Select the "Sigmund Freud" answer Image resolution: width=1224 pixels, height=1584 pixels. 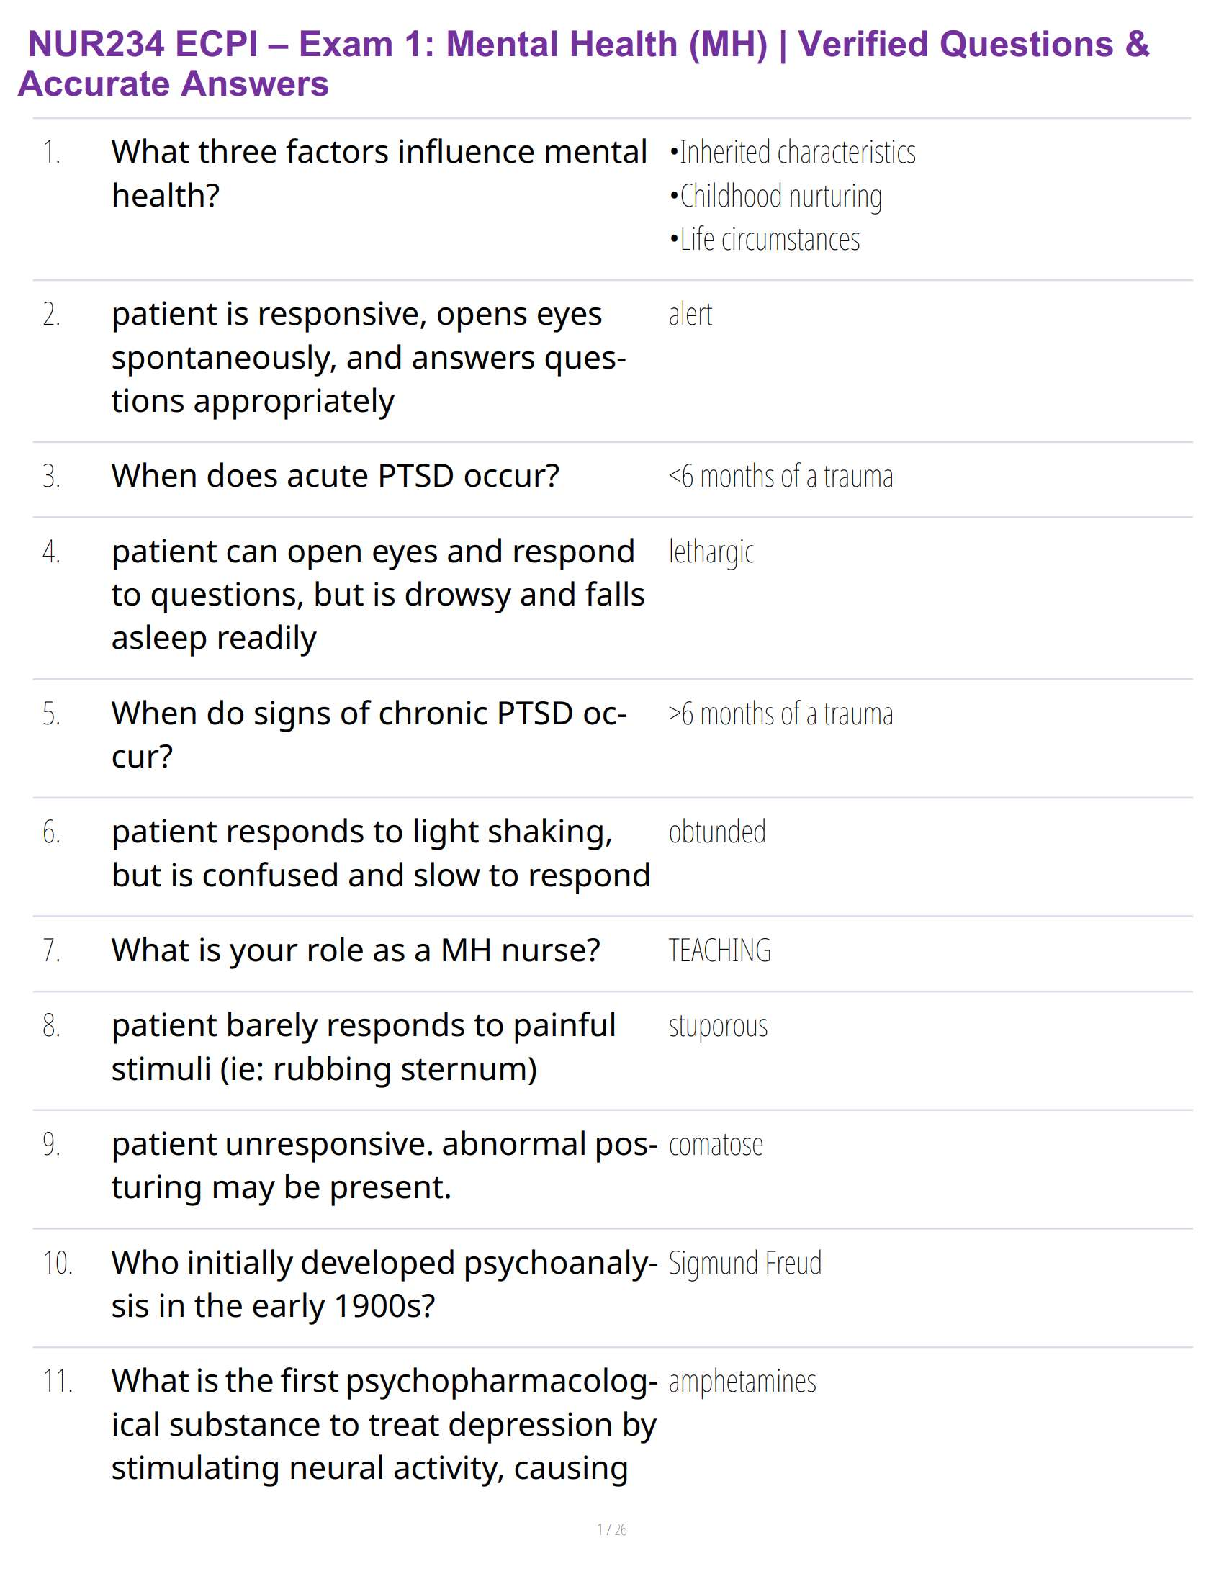tap(745, 1264)
